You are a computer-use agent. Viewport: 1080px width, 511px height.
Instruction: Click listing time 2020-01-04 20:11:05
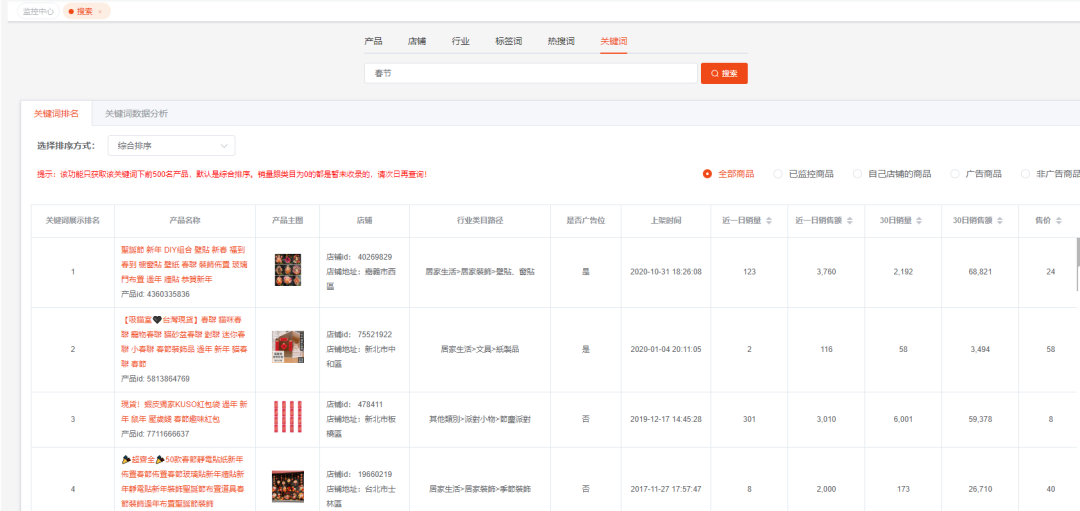pyautogui.click(x=666, y=349)
